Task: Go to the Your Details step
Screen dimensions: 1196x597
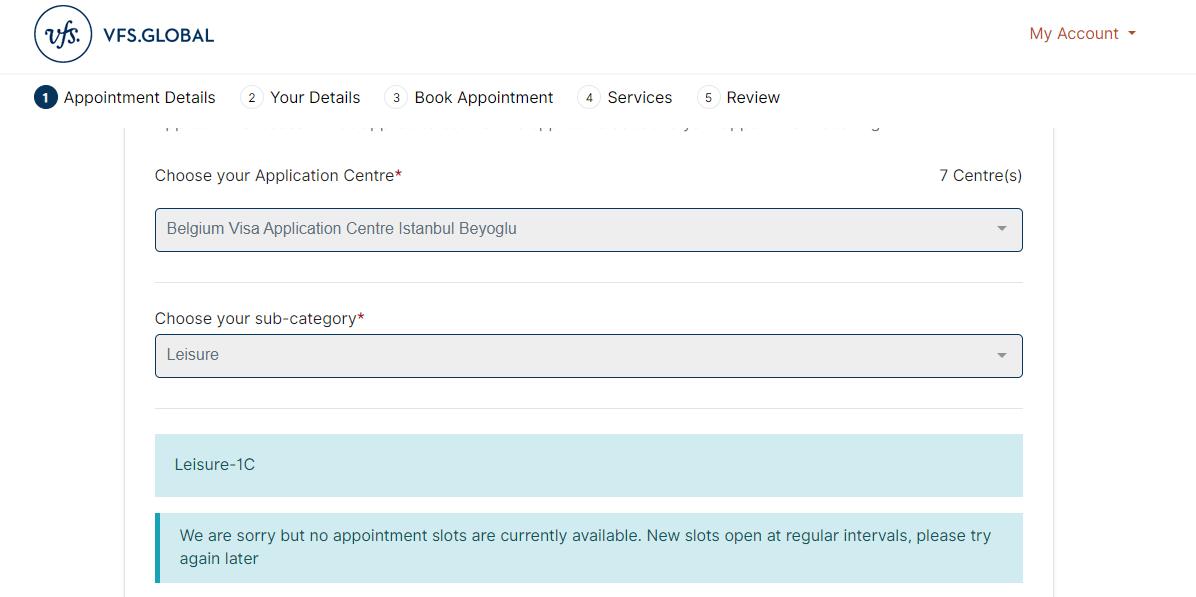Action: click(315, 97)
